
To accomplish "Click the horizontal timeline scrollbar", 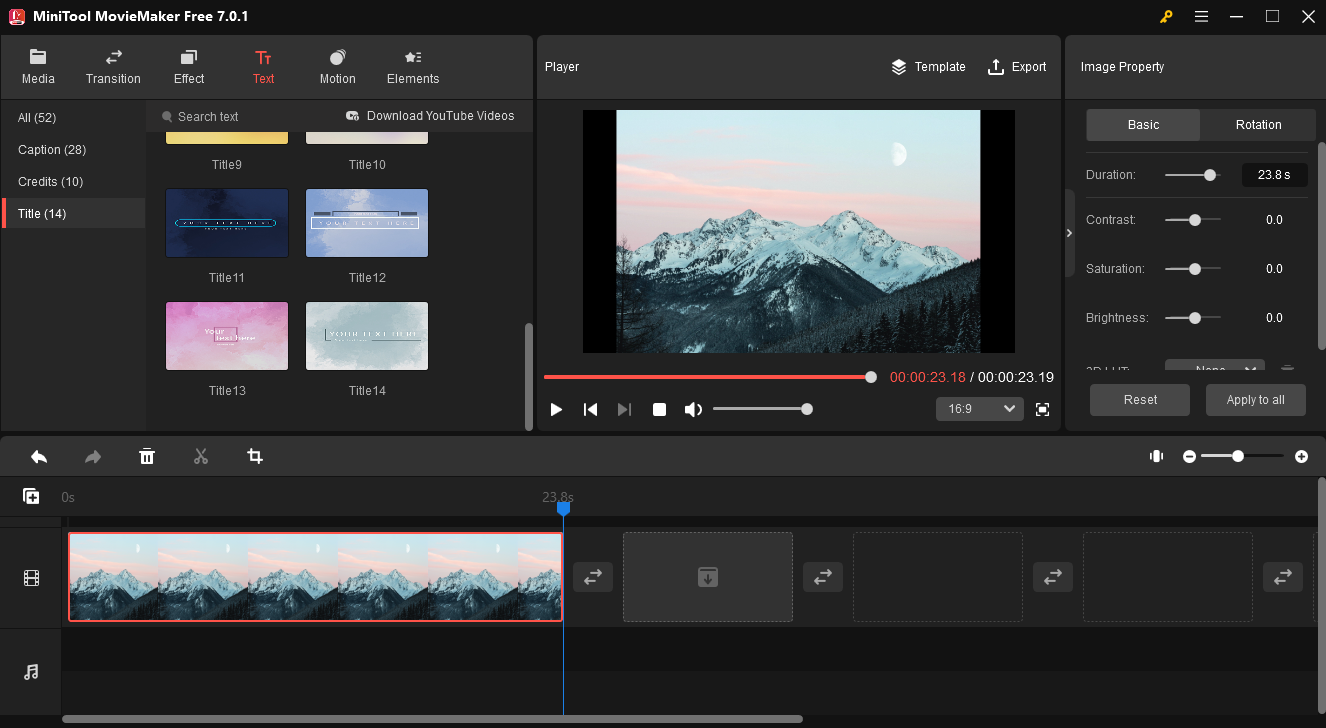I will click(x=432, y=719).
